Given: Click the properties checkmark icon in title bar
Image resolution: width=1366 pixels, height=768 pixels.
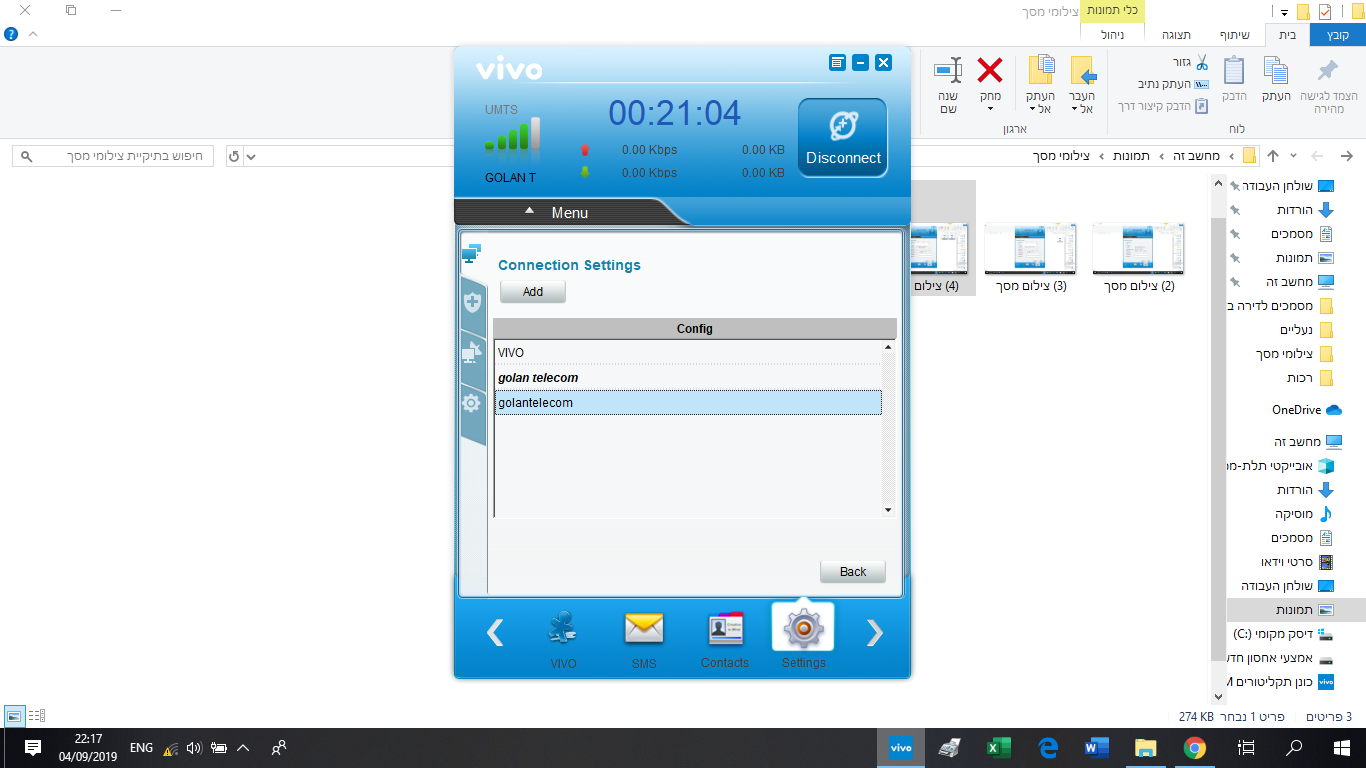Looking at the screenshot, I should click(1325, 12).
